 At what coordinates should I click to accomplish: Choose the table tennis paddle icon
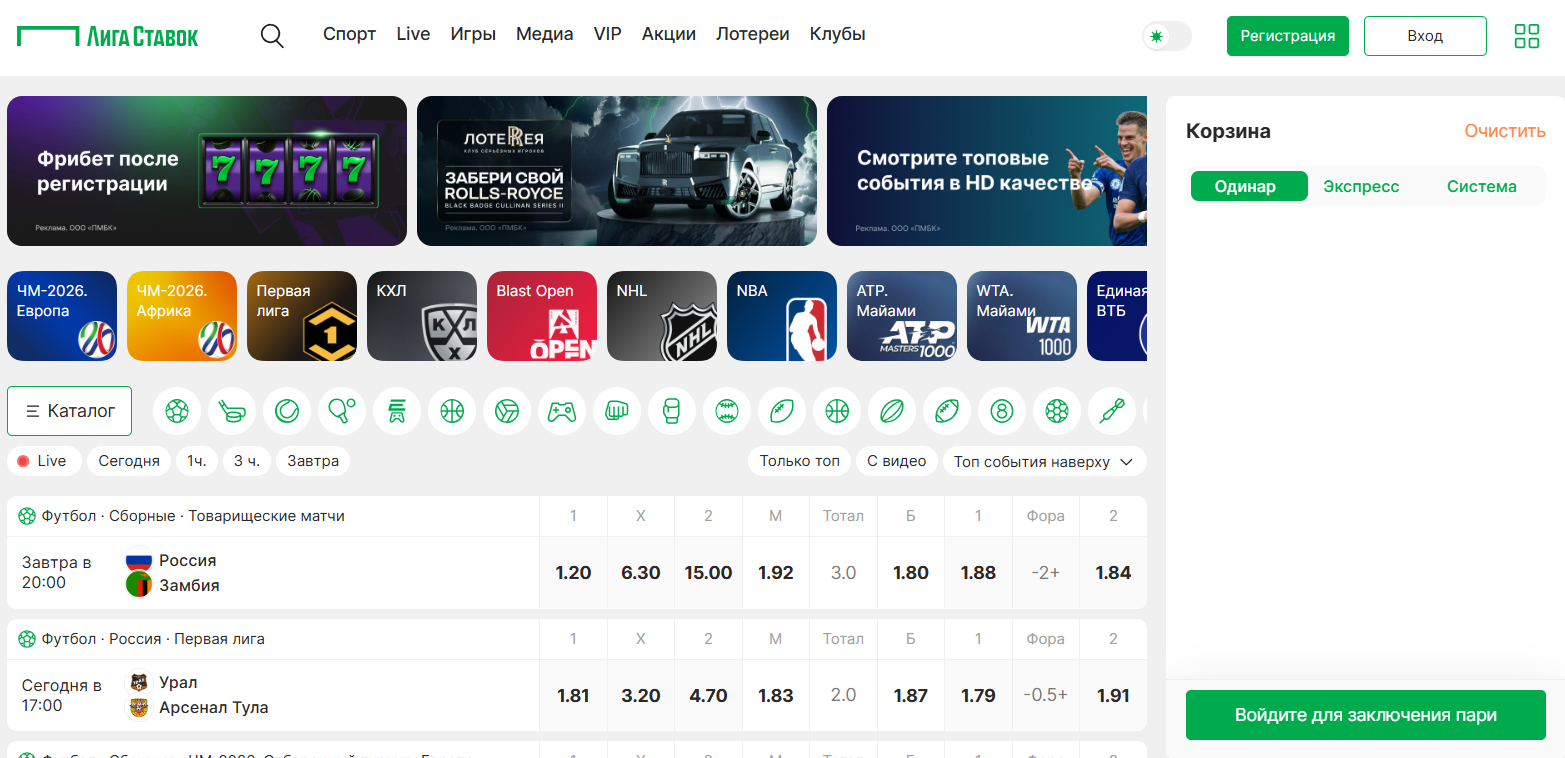(342, 411)
